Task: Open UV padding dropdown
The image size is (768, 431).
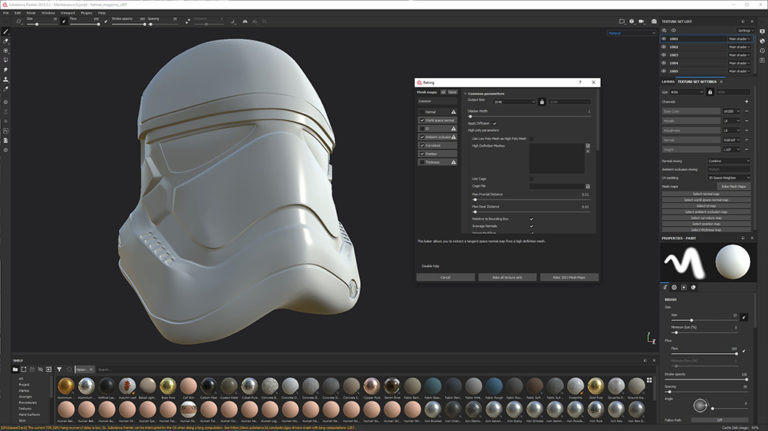Action: 729,177
